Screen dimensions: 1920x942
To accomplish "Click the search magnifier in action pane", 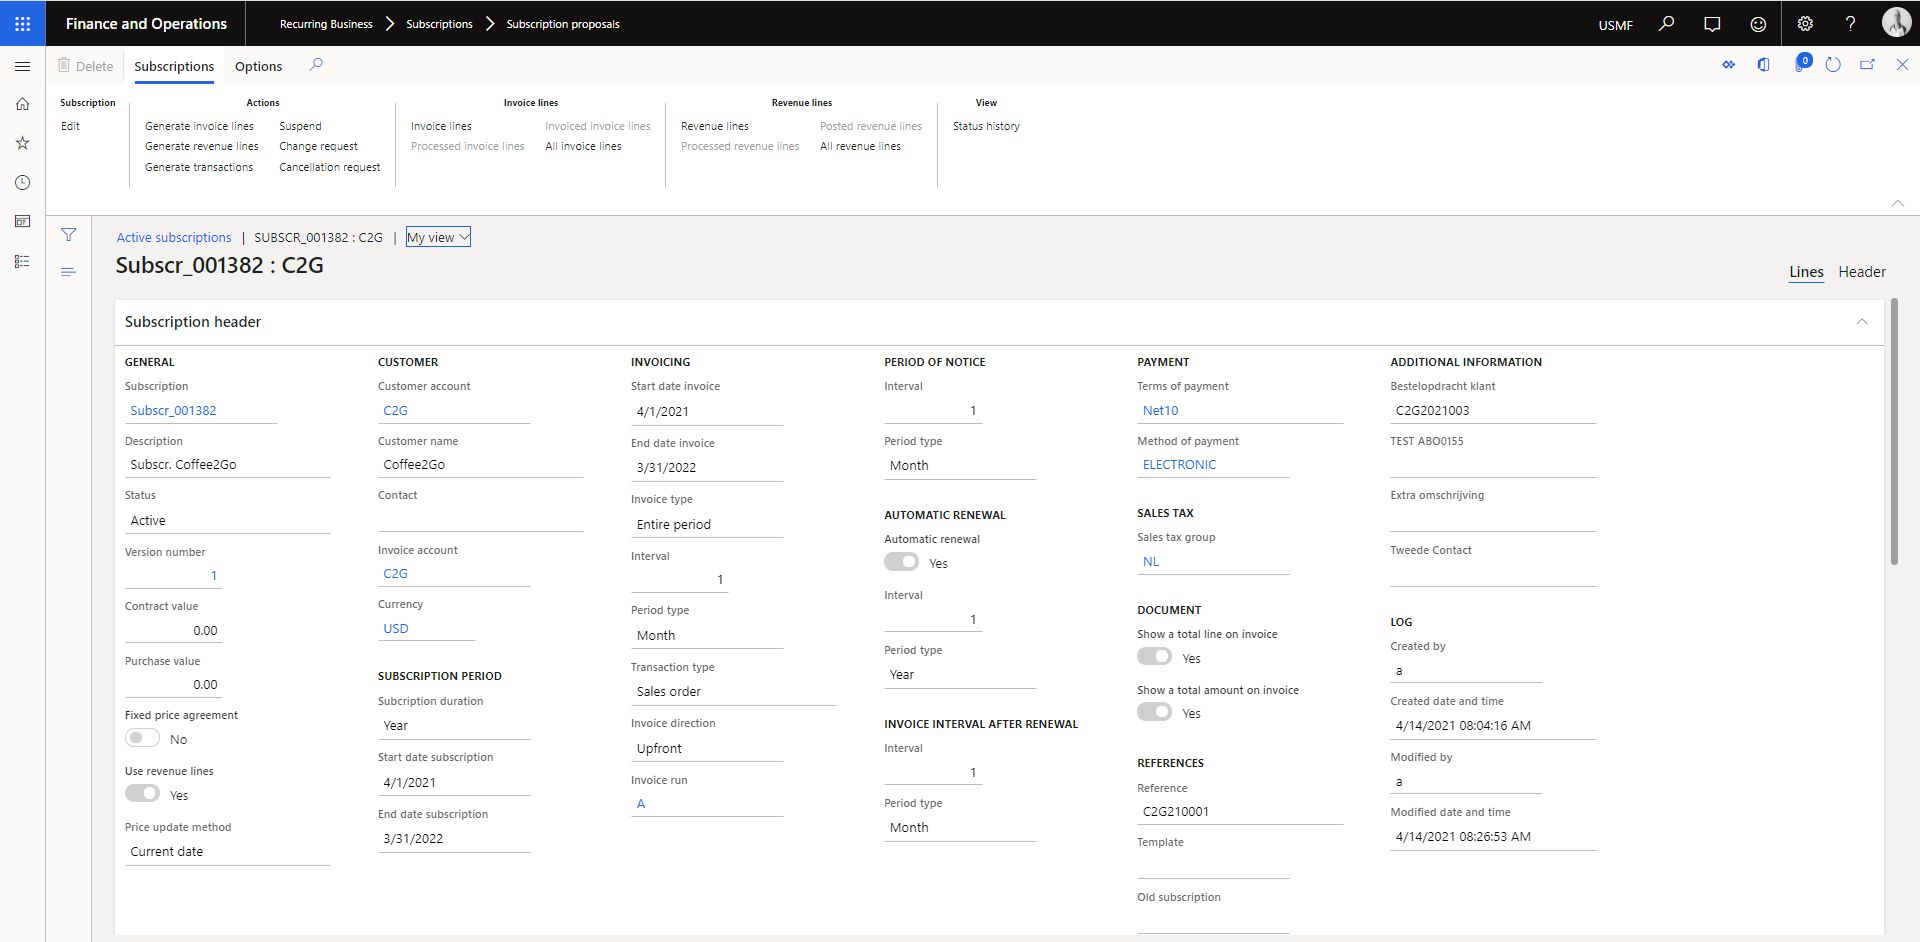I will tap(316, 65).
